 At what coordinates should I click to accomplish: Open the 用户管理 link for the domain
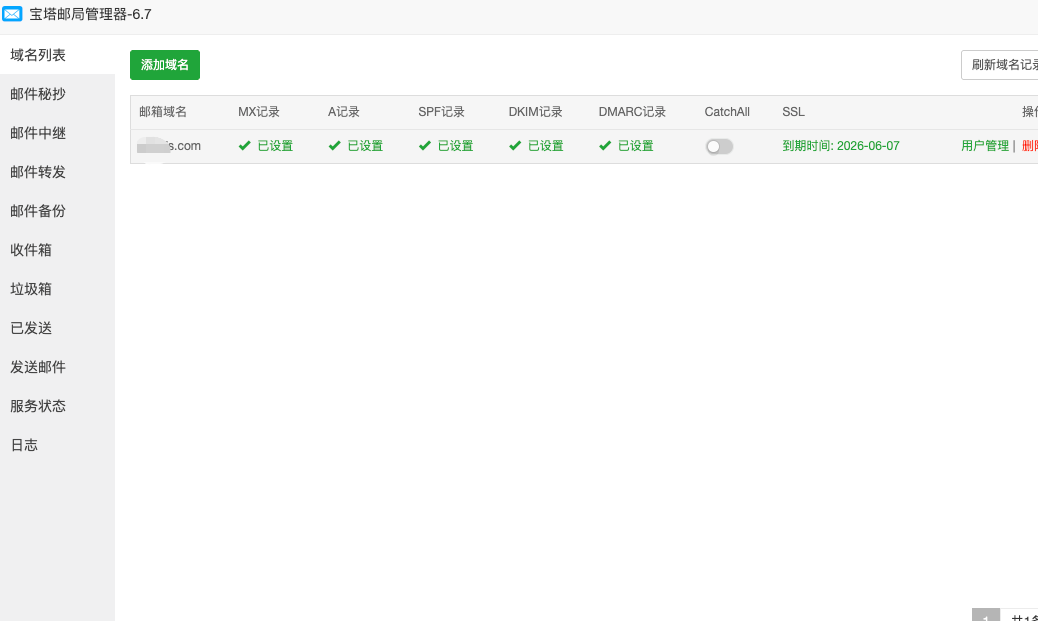point(985,146)
